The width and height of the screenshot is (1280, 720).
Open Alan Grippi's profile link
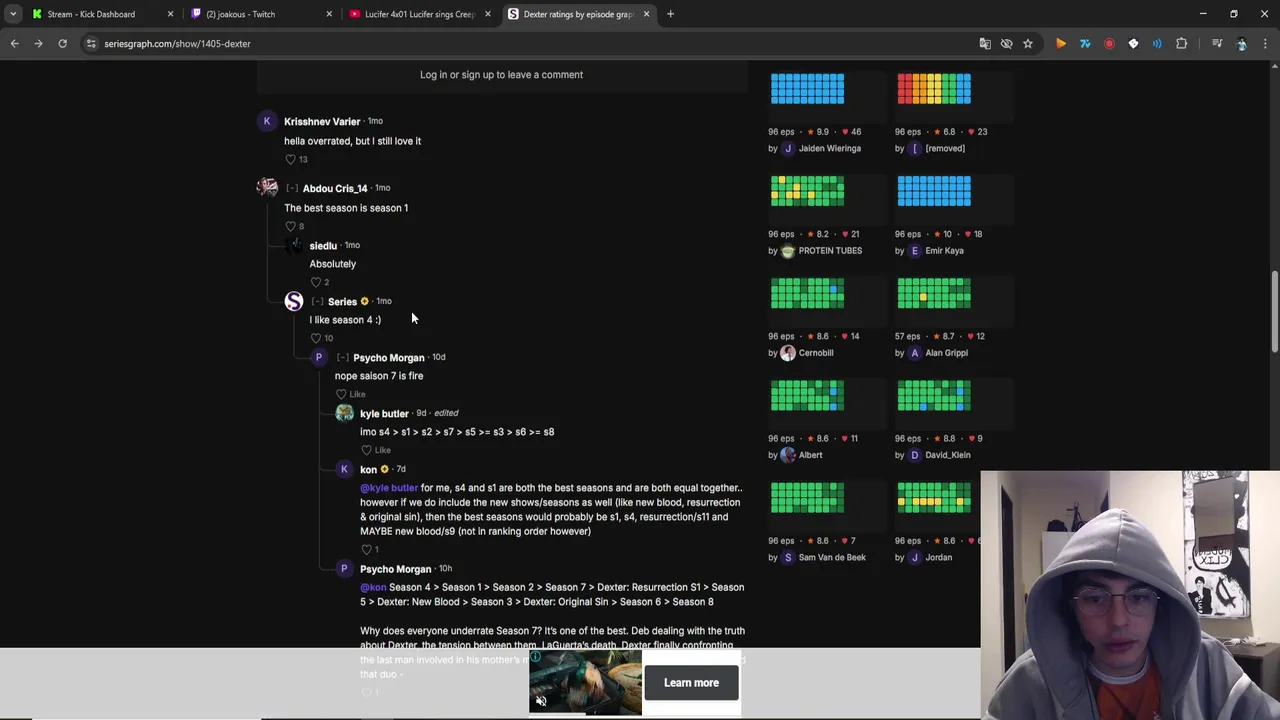pos(946,353)
